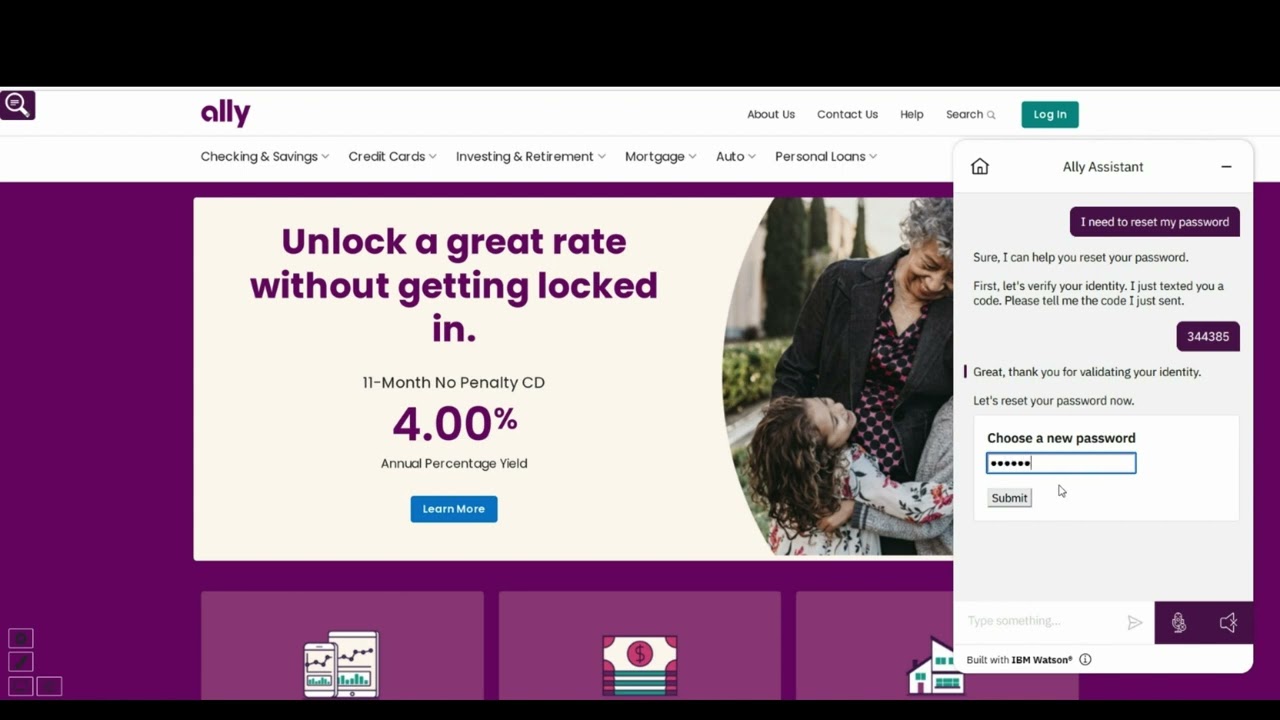Mute the assistant speaker audio
This screenshot has height=720, width=1280.
click(1228, 622)
